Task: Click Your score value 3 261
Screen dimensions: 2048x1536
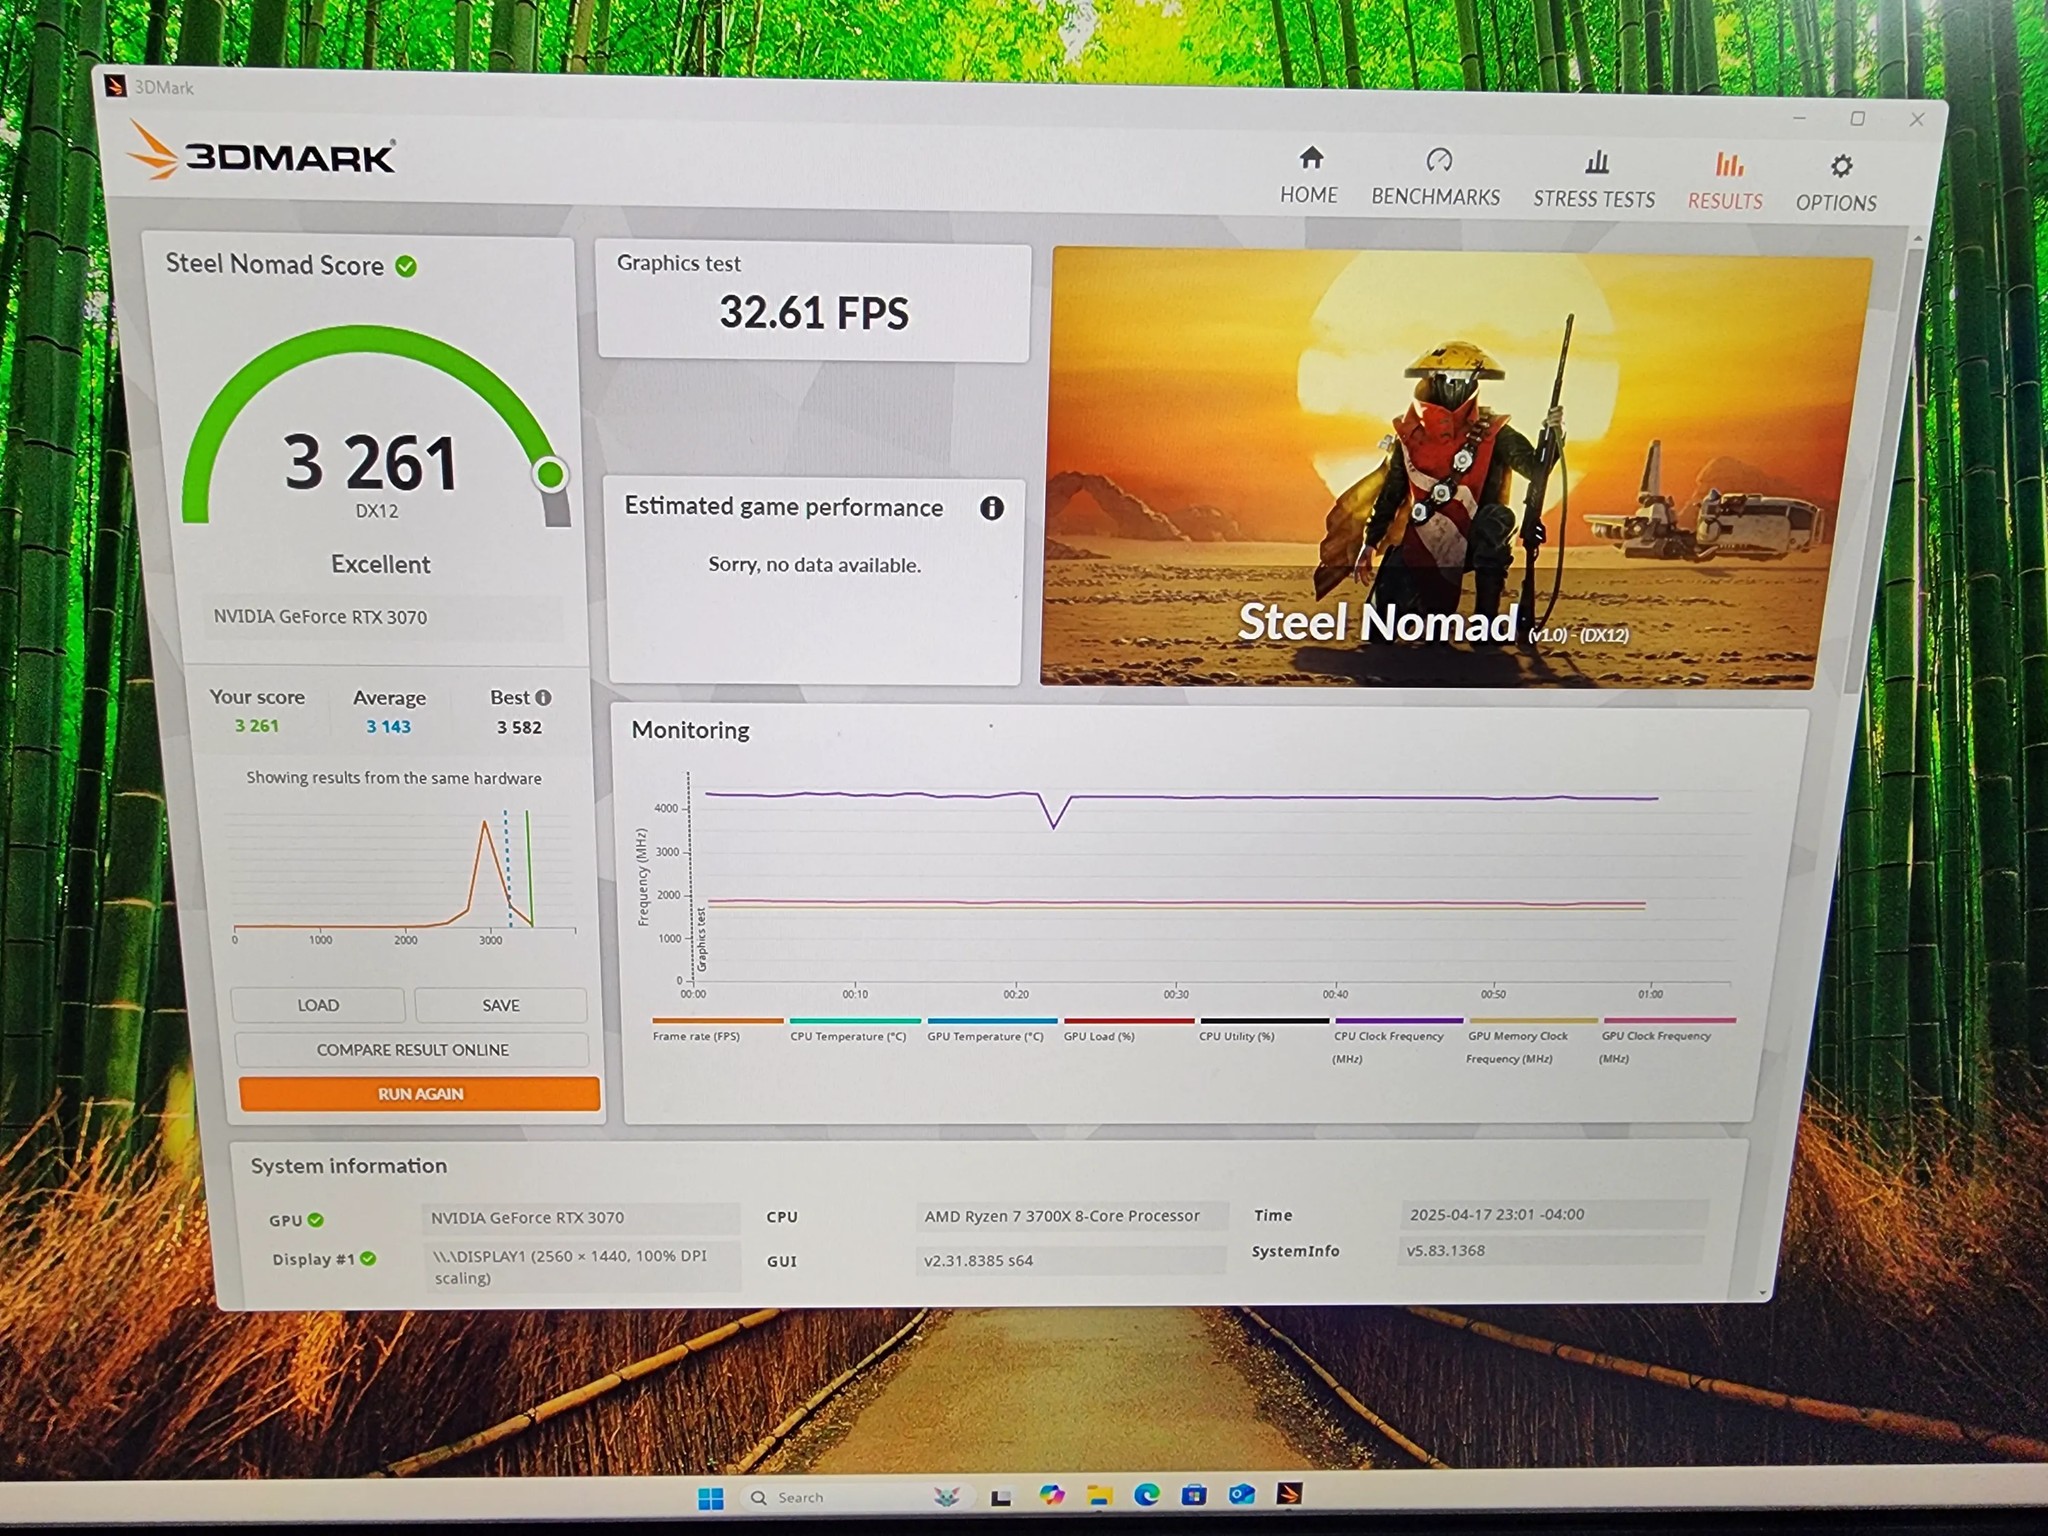Action: 257,726
